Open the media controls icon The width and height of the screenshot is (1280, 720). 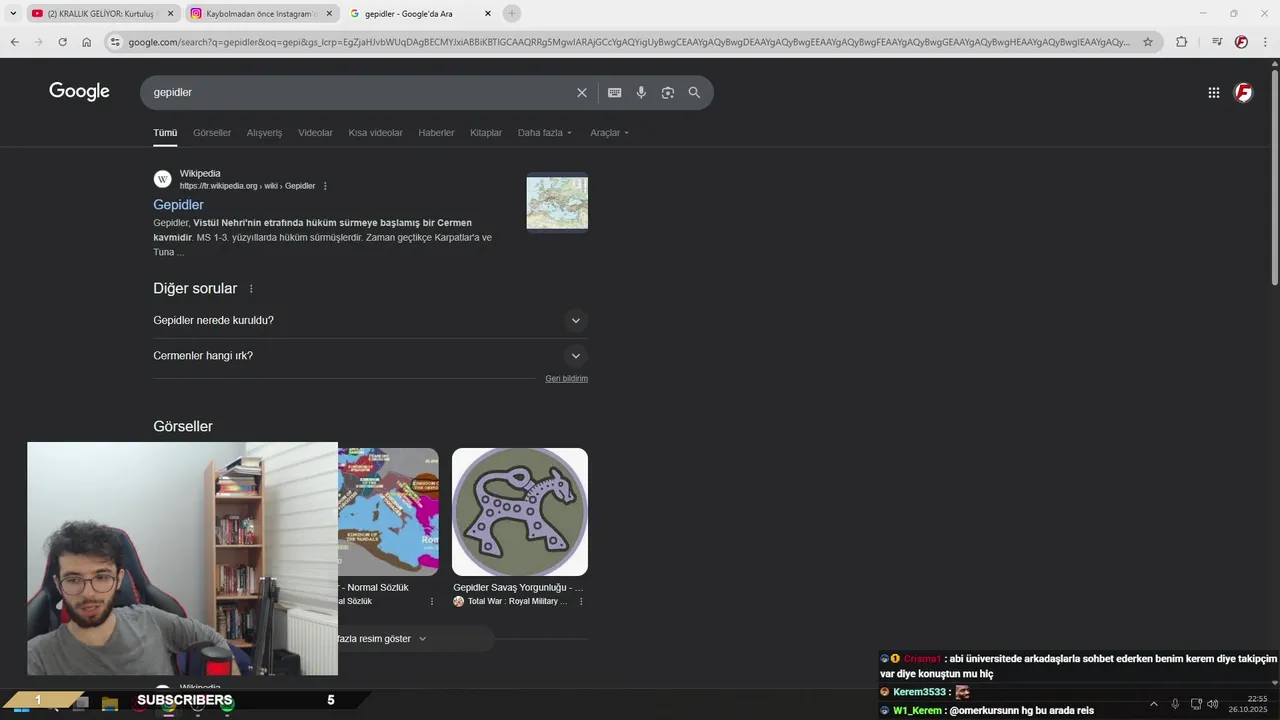1217,42
